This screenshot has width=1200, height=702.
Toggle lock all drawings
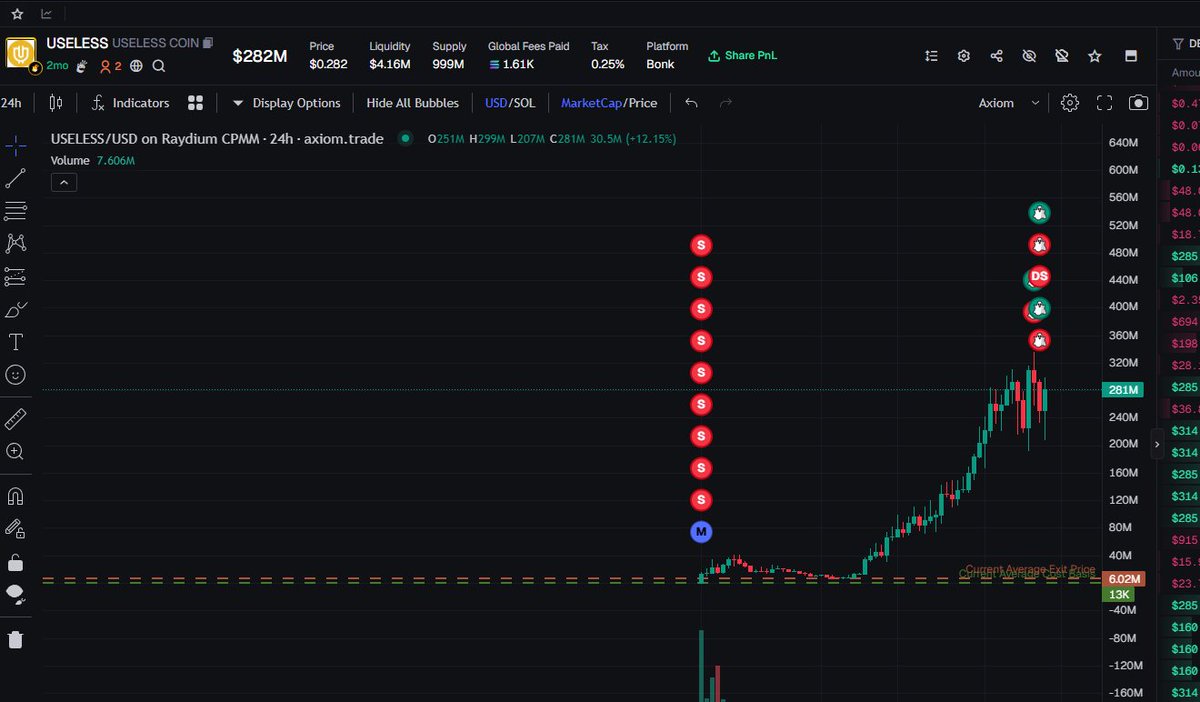15,561
